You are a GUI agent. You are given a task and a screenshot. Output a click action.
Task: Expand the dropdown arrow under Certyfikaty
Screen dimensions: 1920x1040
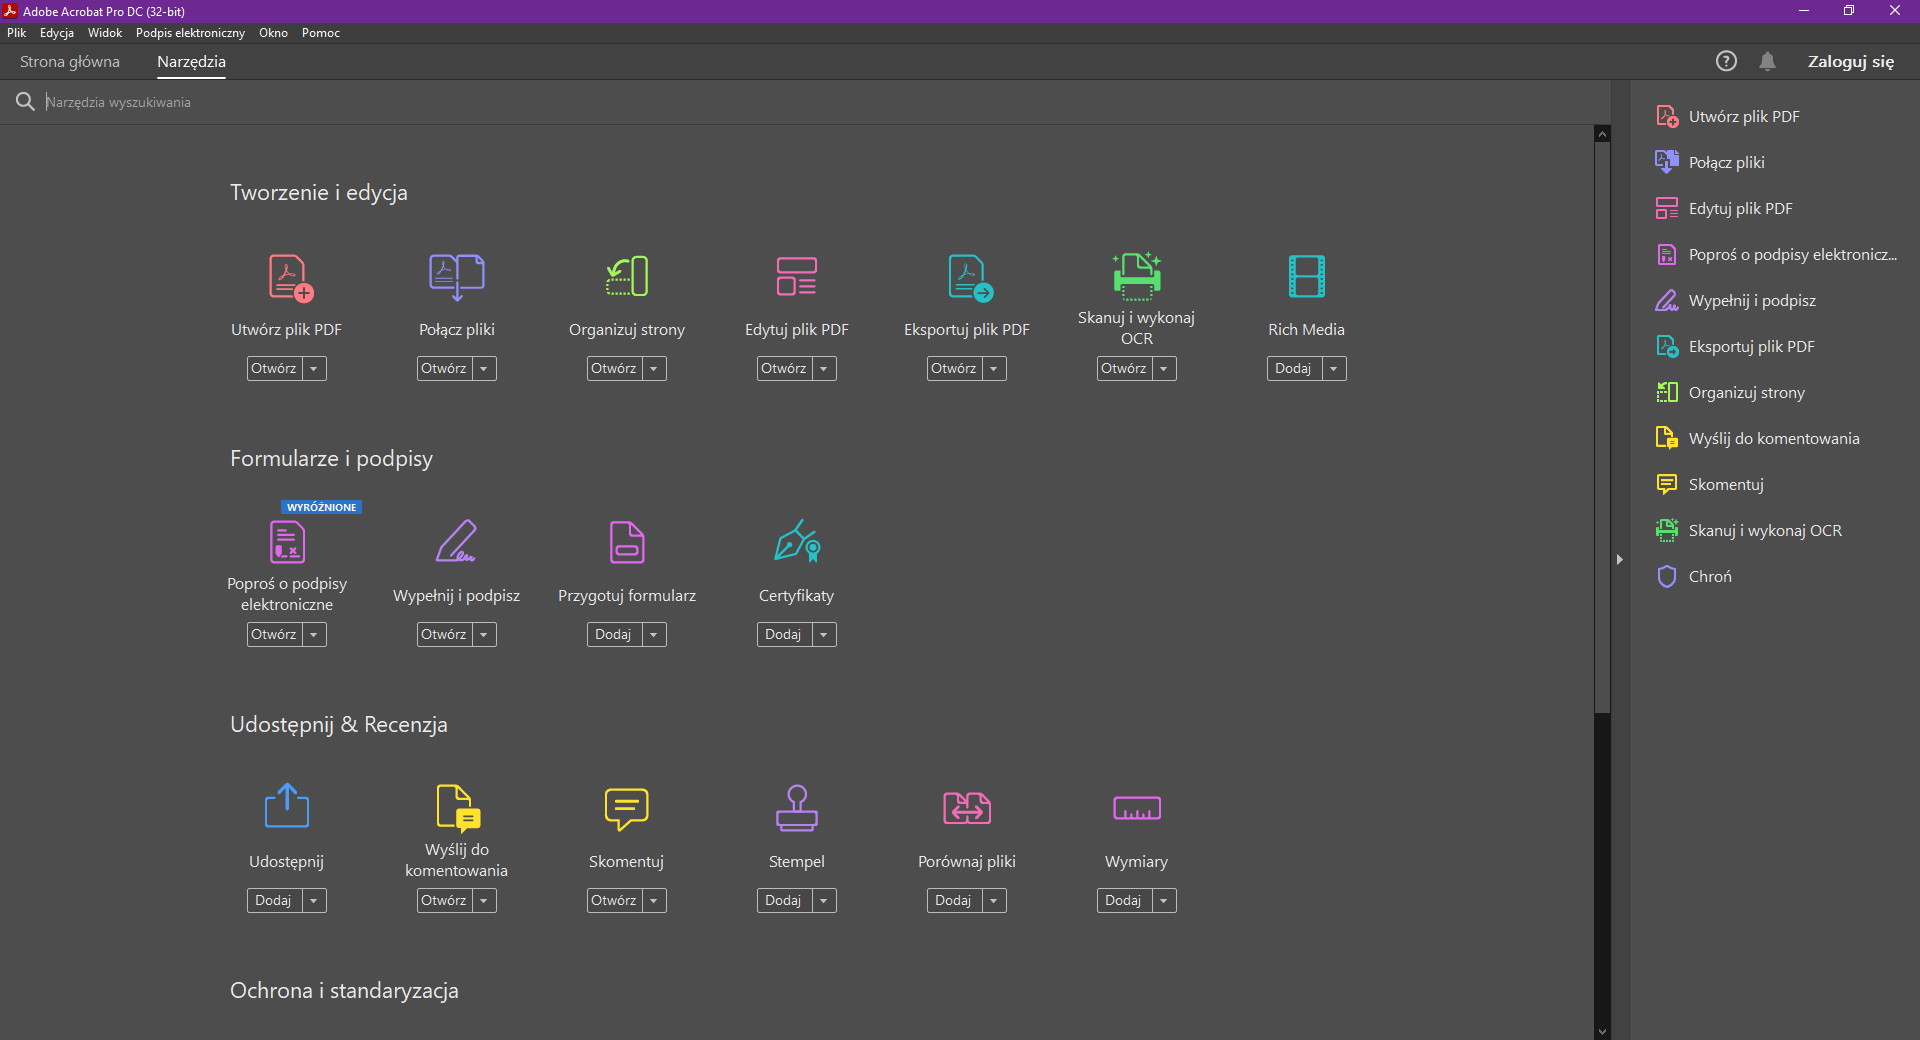(824, 635)
